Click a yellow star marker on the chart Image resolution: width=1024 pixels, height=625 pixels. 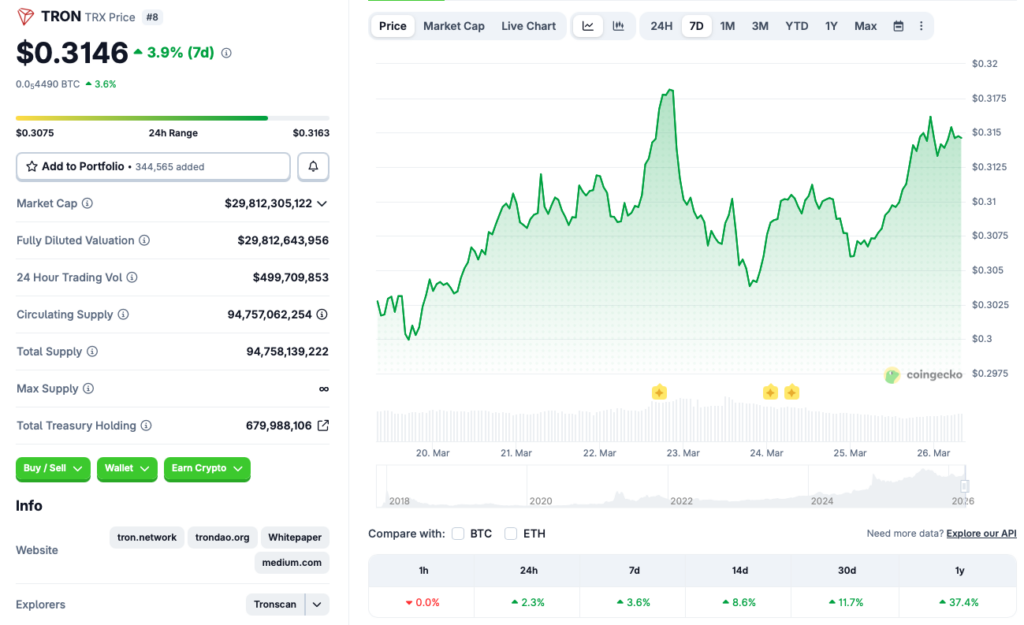659,393
